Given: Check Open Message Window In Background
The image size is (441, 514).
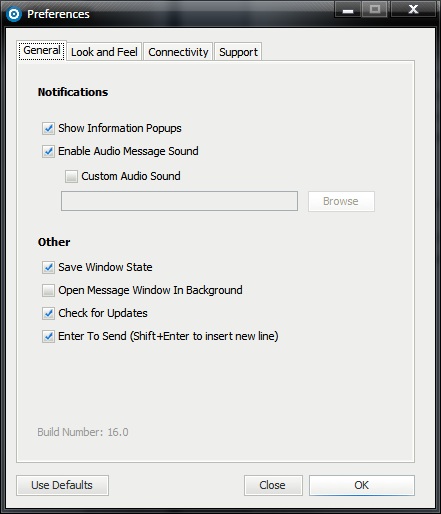Looking at the screenshot, I should (48, 290).
